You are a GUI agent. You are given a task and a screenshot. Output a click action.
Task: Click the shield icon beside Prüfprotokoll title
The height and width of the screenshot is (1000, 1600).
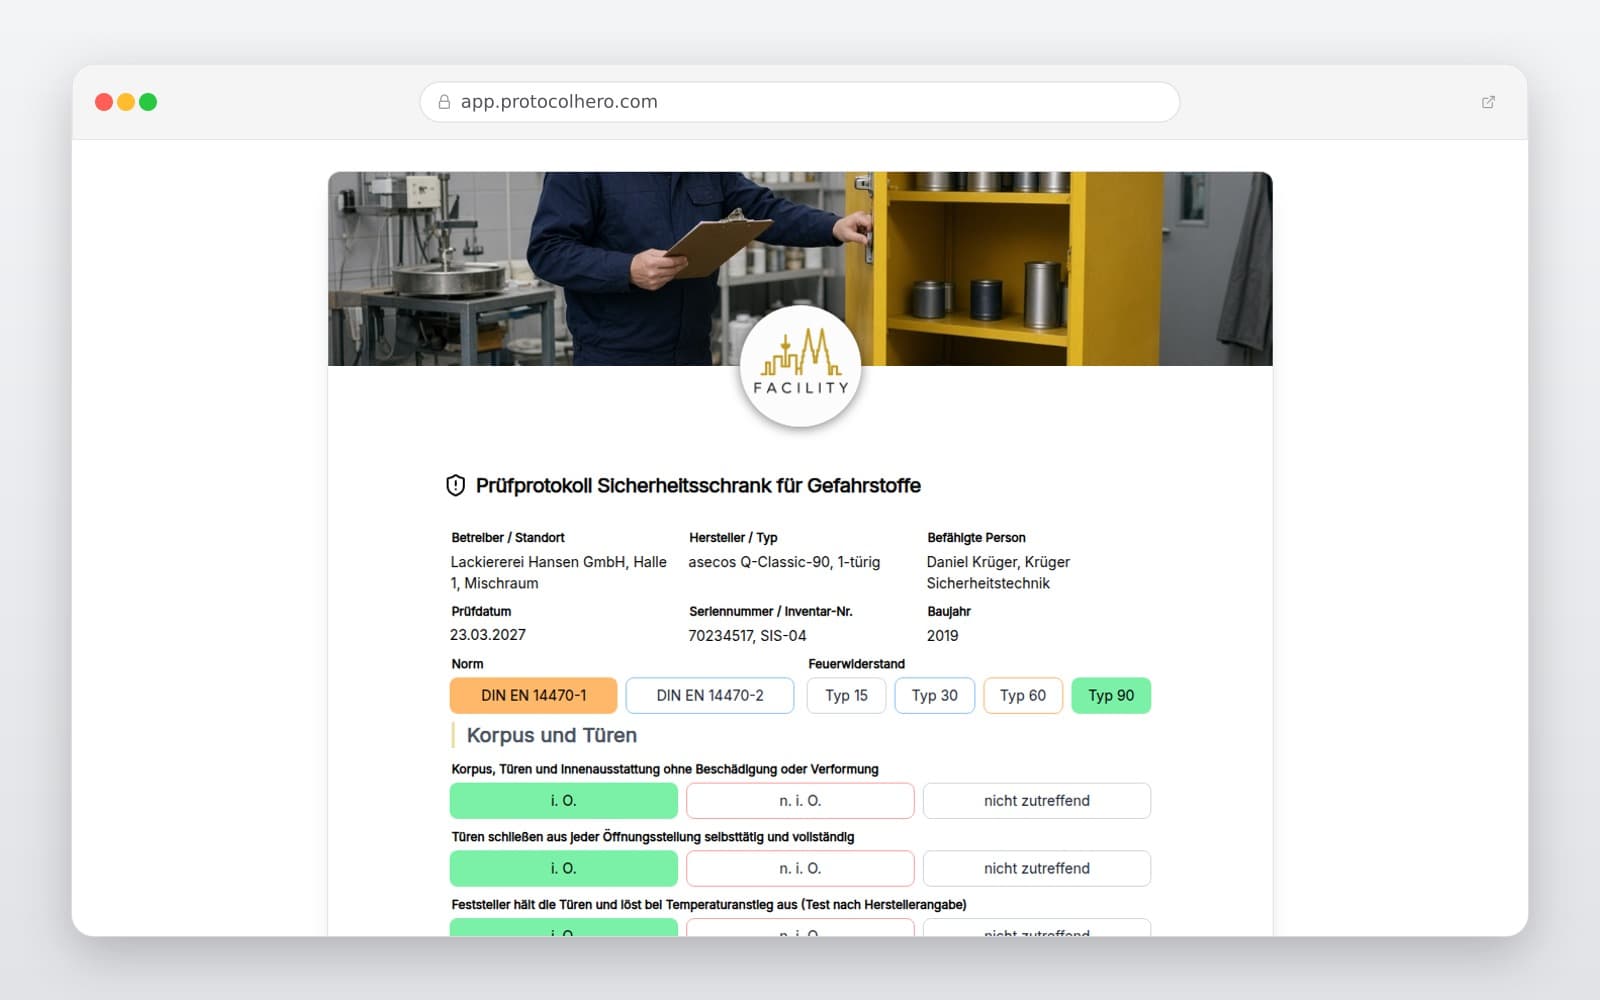[455, 486]
